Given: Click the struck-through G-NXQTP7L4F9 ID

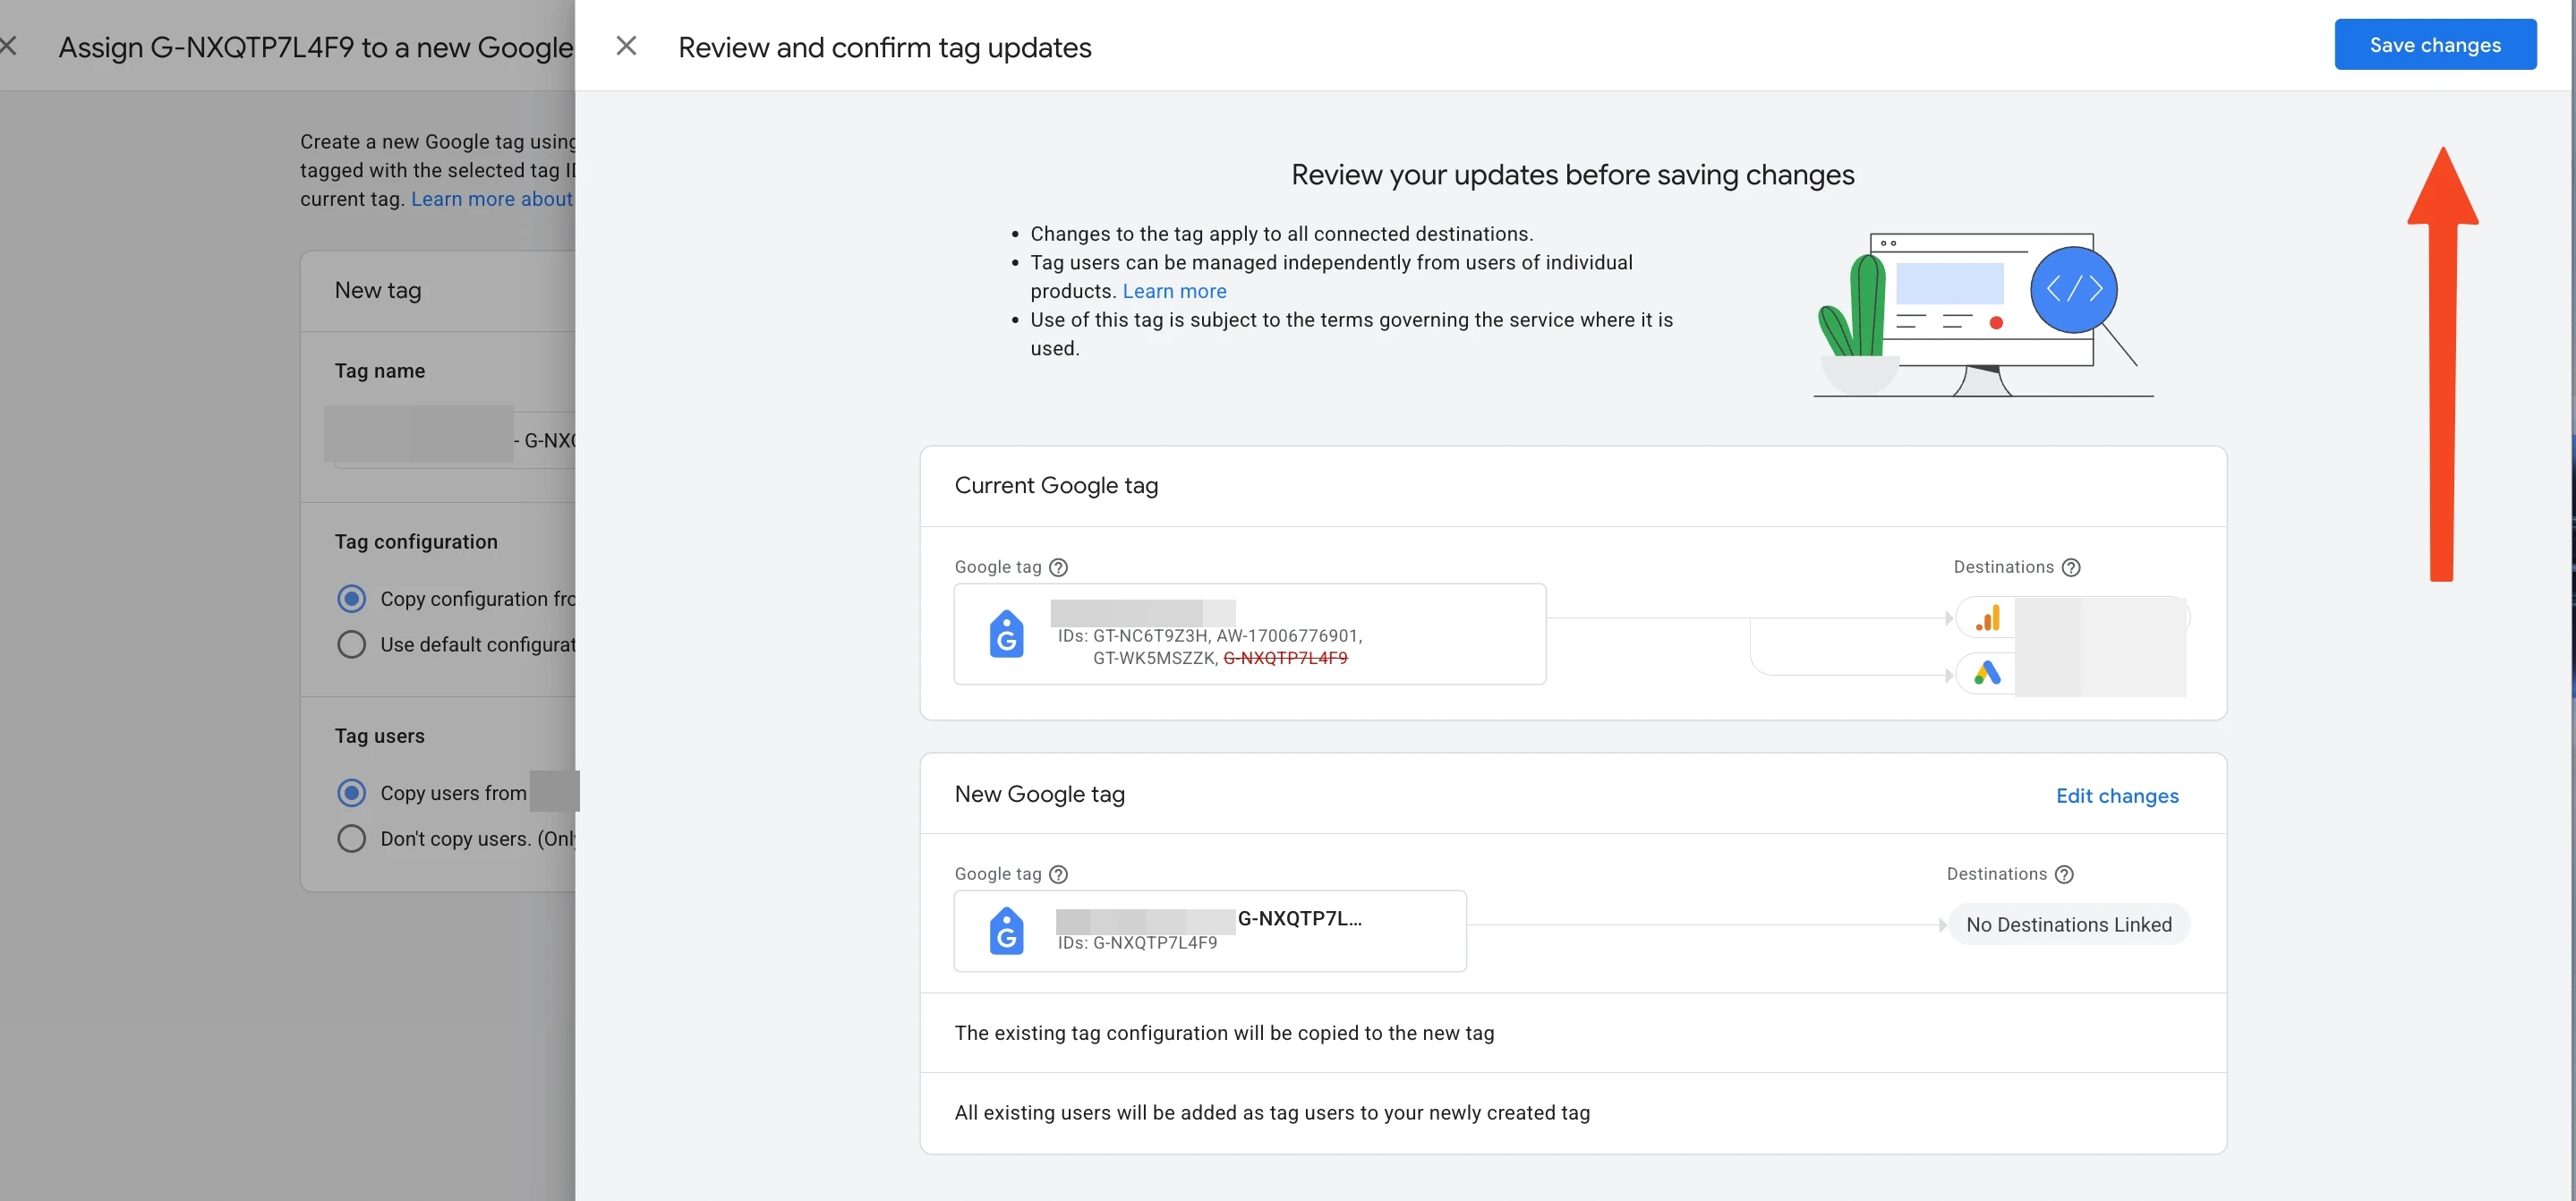Looking at the screenshot, I should (x=1285, y=658).
